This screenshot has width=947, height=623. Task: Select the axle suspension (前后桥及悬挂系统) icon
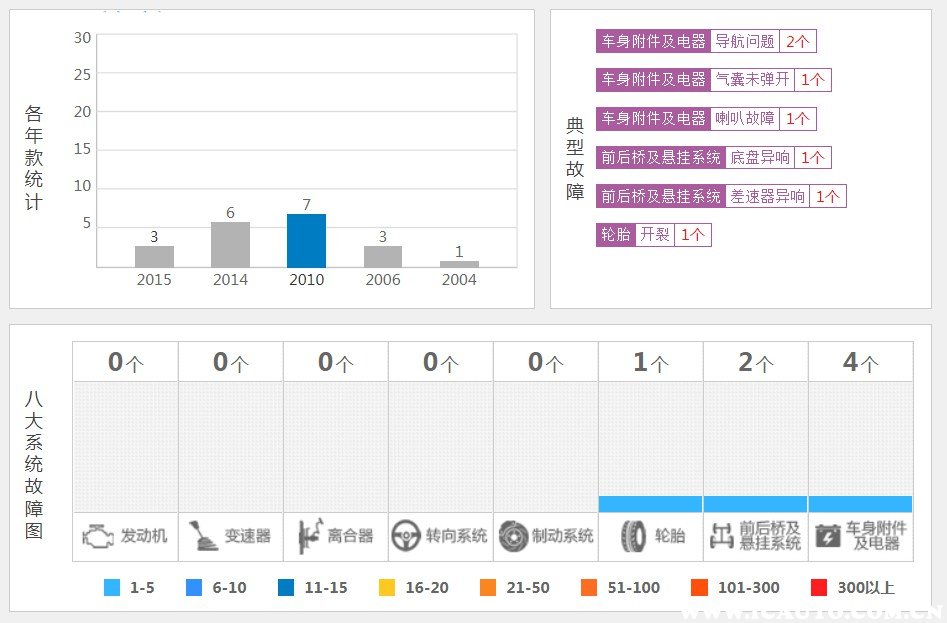tap(721, 536)
